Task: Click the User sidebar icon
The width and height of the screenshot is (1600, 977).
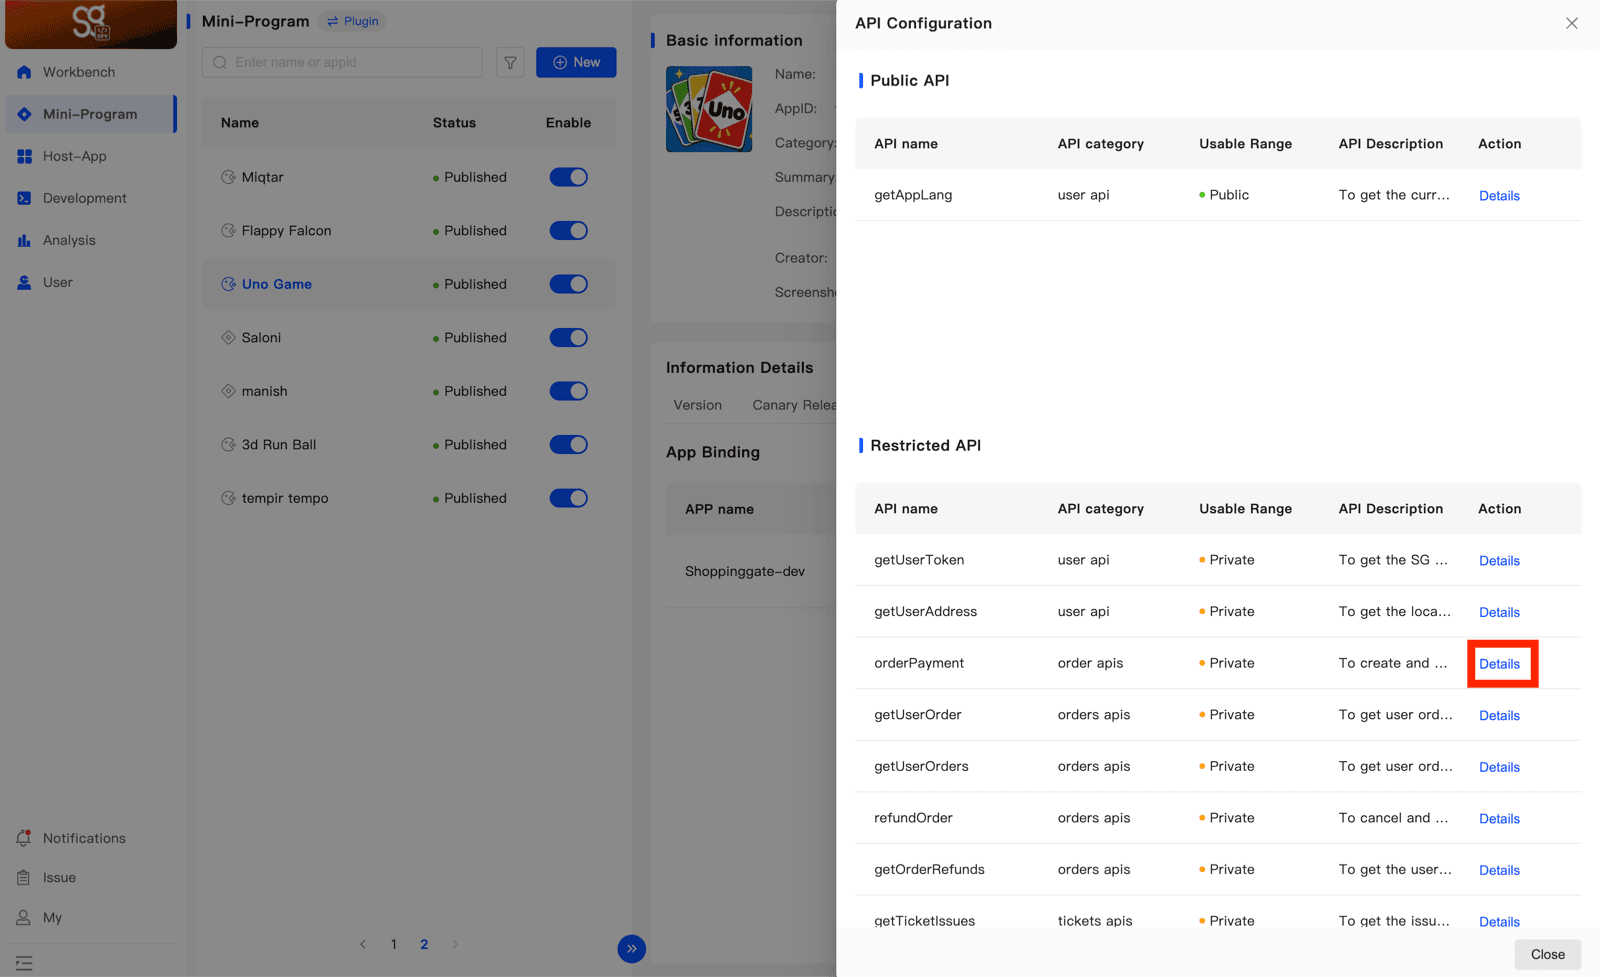Action: pyautogui.click(x=24, y=282)
